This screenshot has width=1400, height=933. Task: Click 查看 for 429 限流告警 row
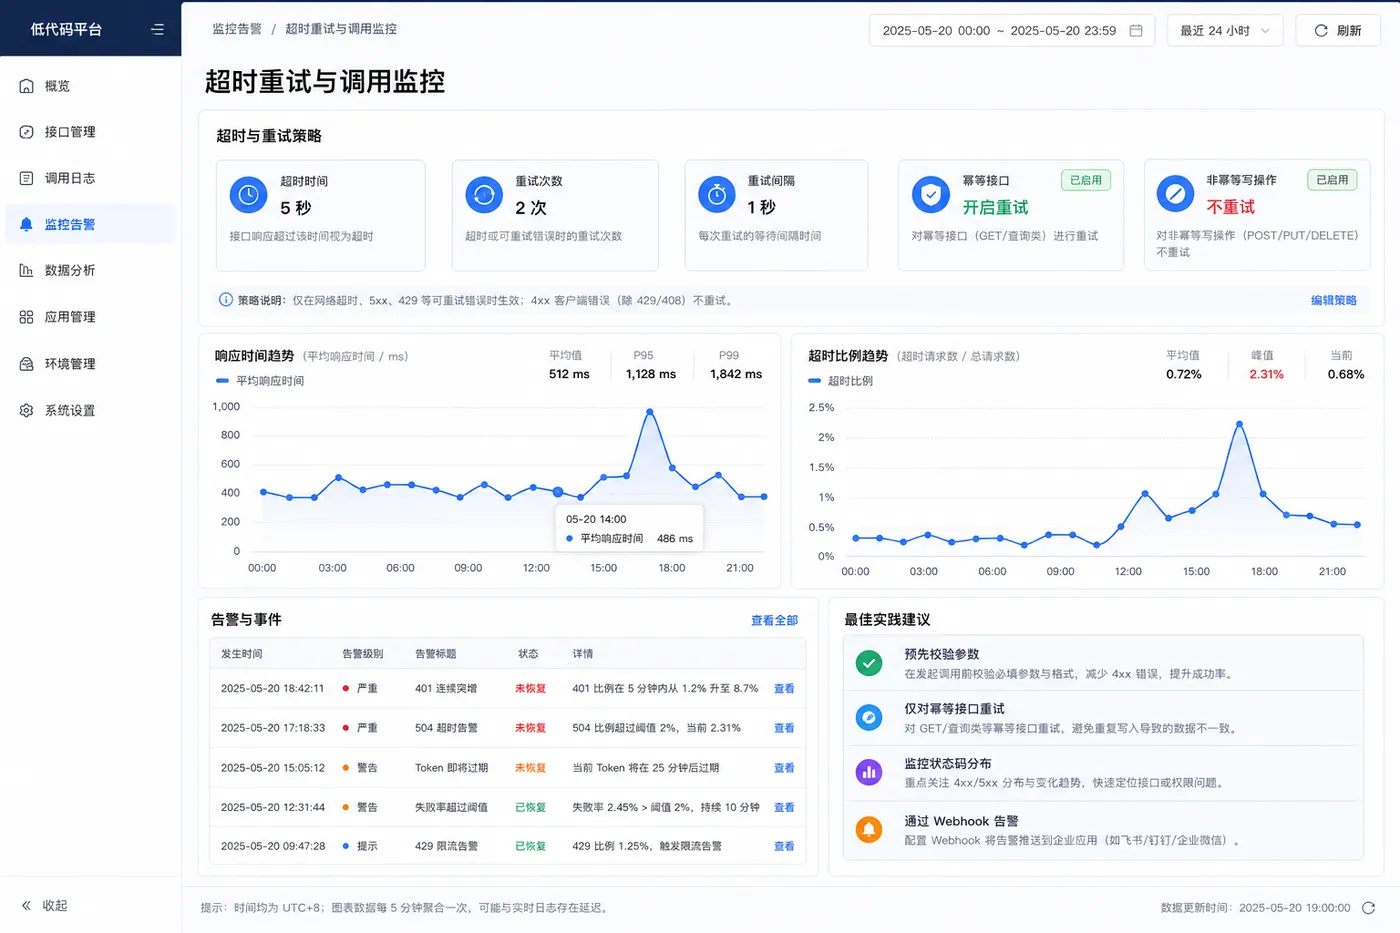point(784,846)
